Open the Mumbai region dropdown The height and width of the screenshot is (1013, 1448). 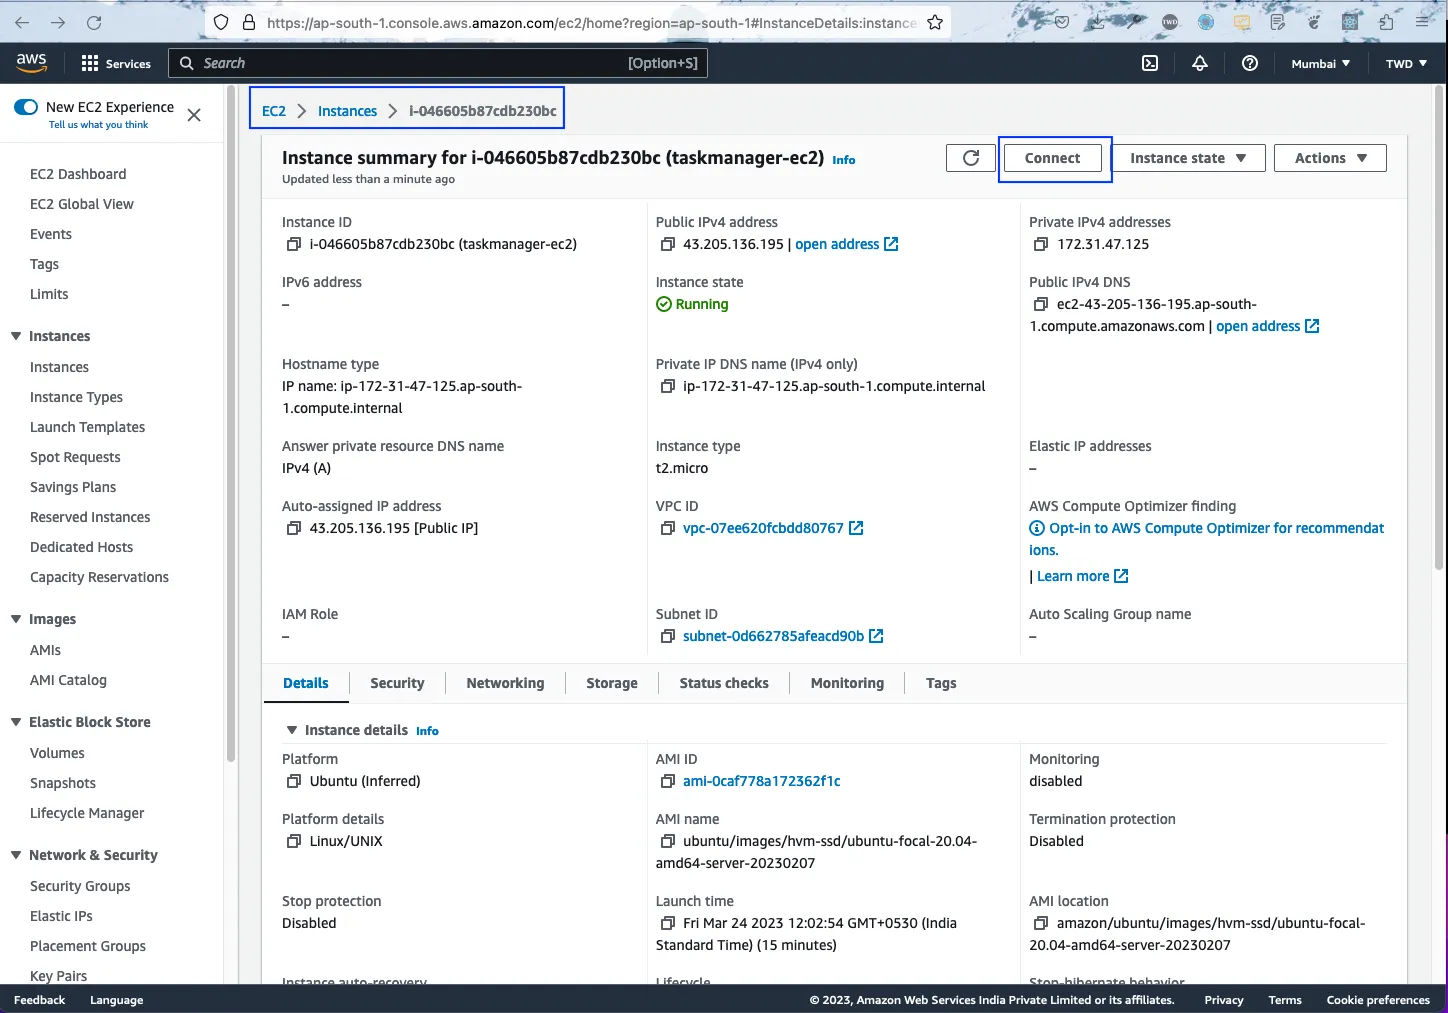(x=1320, y=63)
